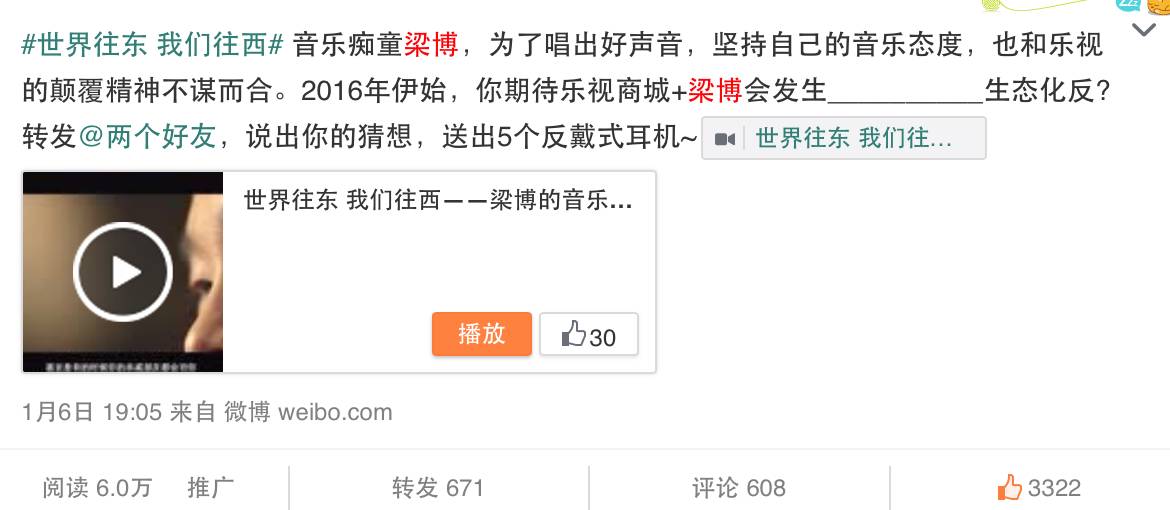Click the @两个好友 mention link
The width and height of the screenshot is (1170, 510).
pos(147,137)
